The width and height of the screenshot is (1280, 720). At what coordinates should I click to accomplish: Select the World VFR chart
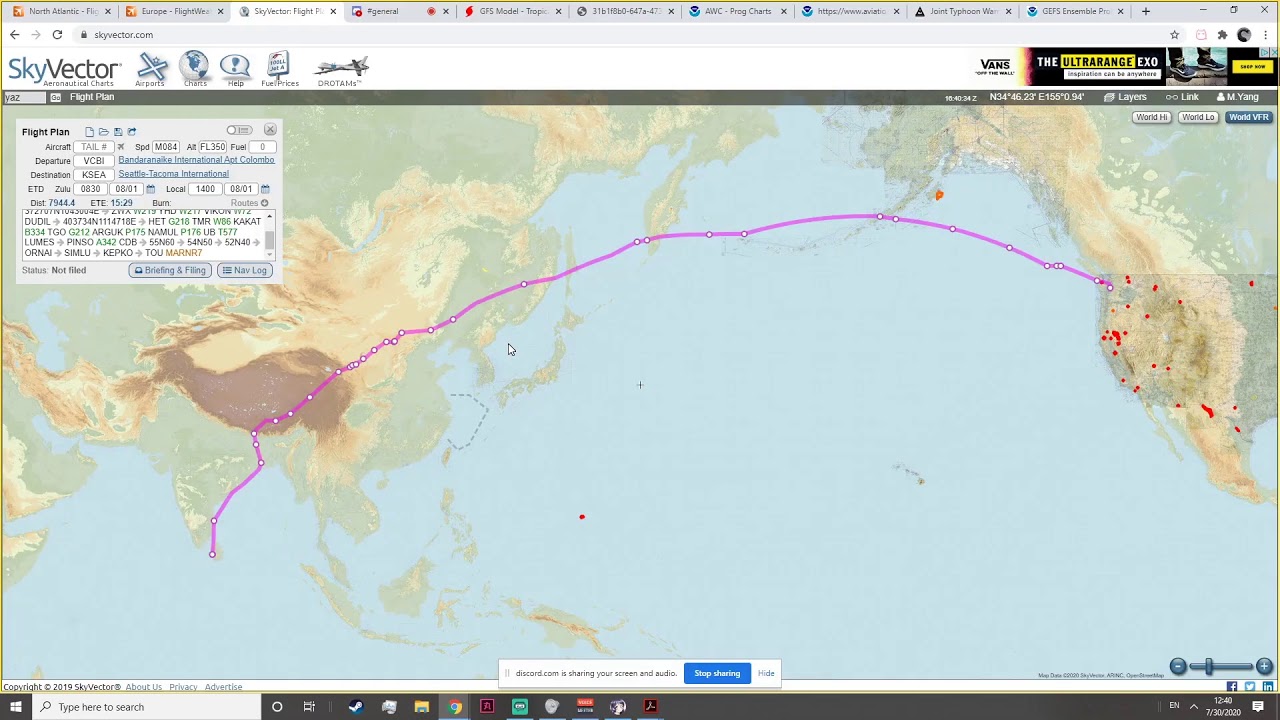point(1249,117)
